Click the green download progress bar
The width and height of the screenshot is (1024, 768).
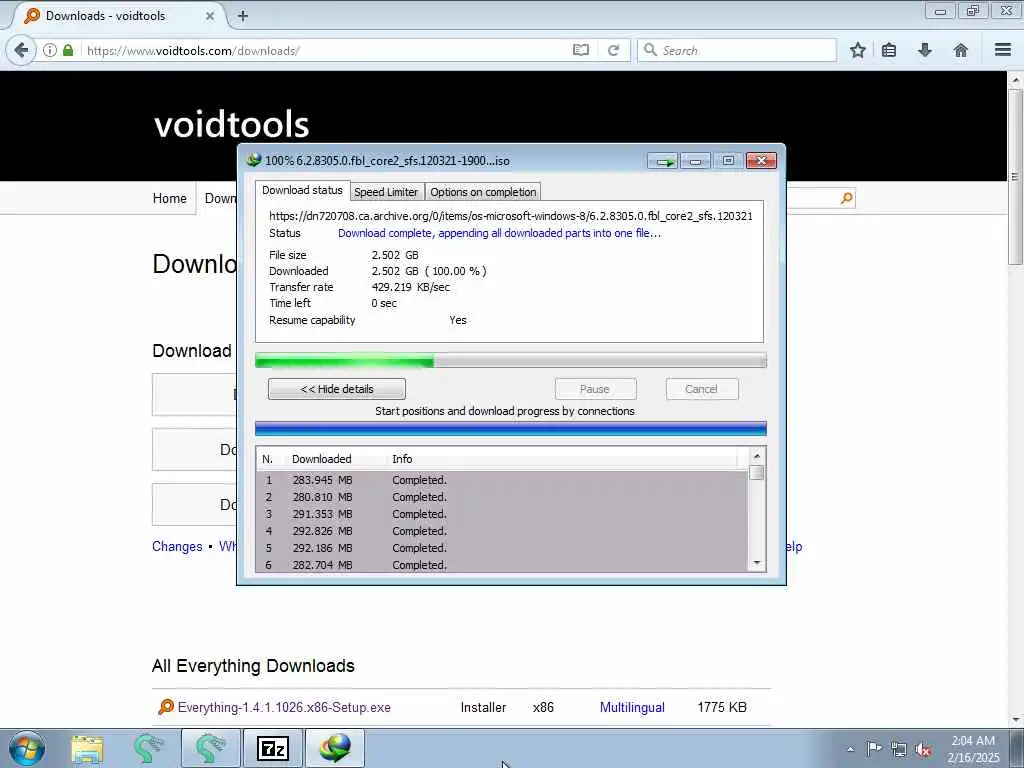point(511,360)
